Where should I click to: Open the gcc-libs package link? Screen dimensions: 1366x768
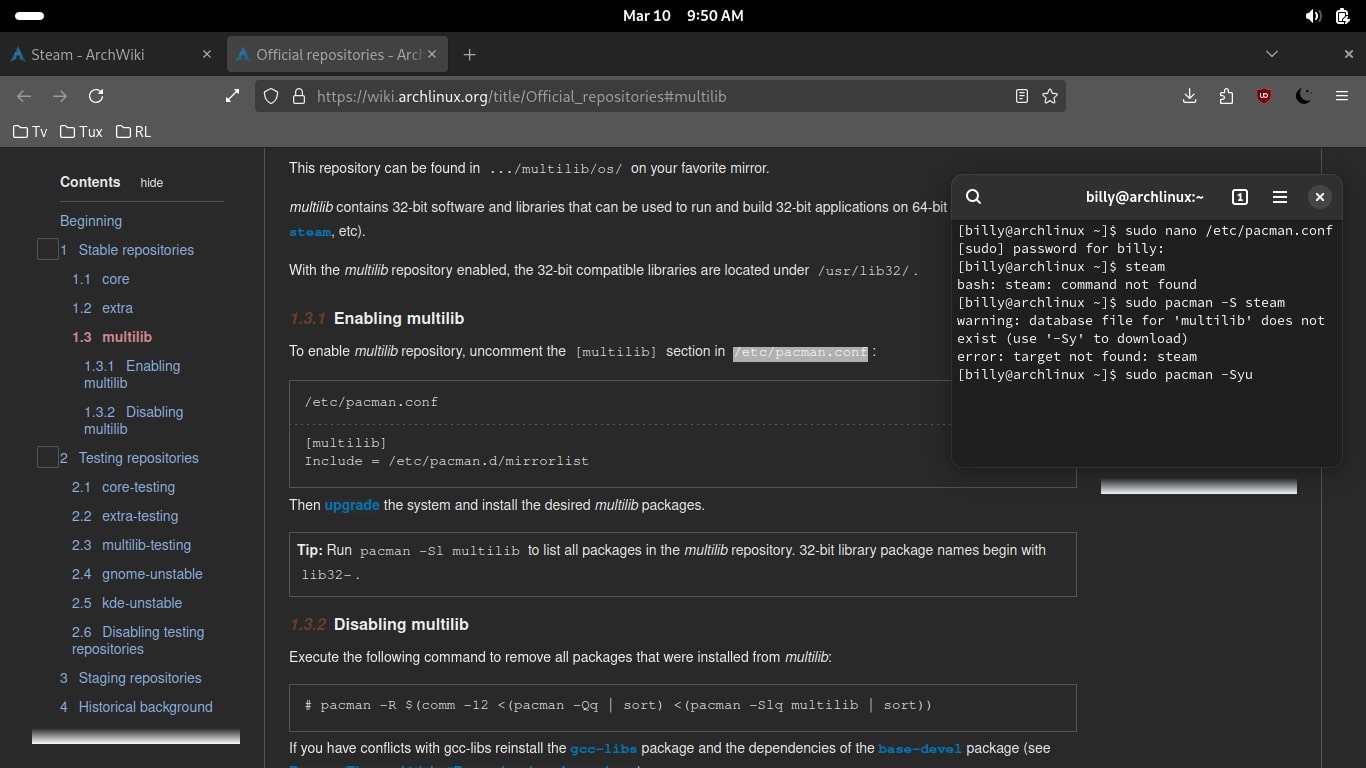(604, 748)
